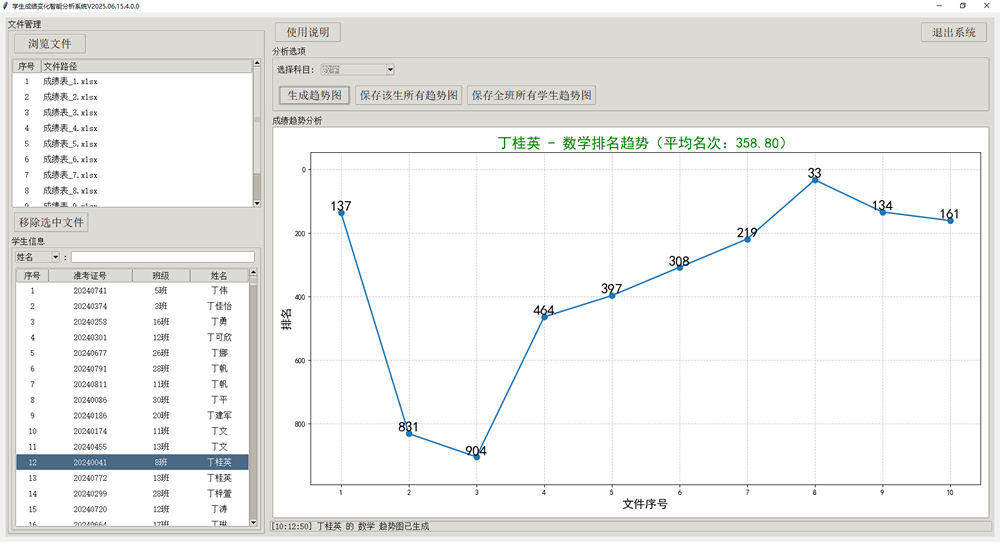The height and width of the screenshot is (542, 1000).
Task: Click the 班级 column header
Action: pos(160,275)
